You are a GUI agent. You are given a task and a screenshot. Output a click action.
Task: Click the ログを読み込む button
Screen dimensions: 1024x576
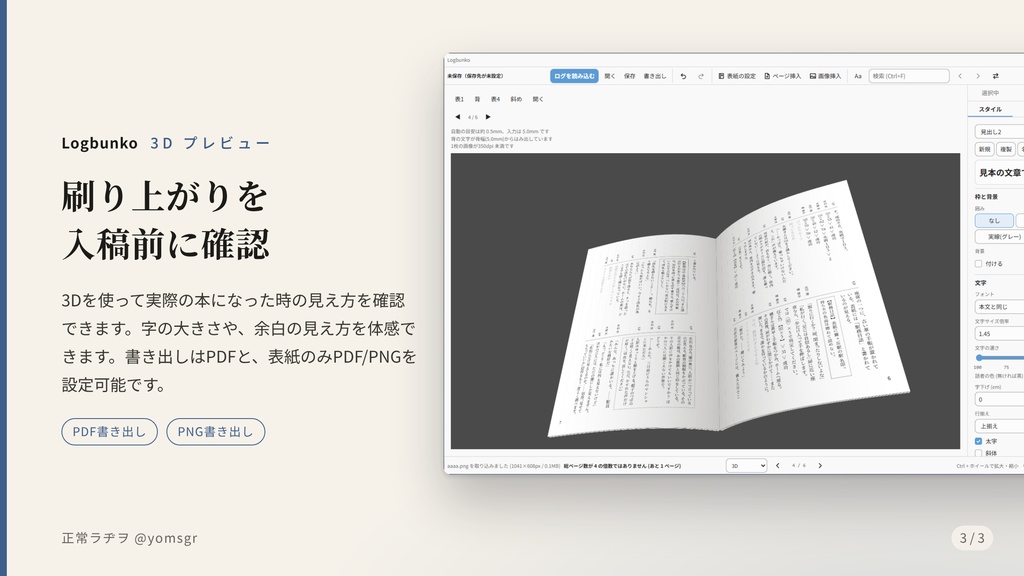pyautogui.click(x=574, y=76)
